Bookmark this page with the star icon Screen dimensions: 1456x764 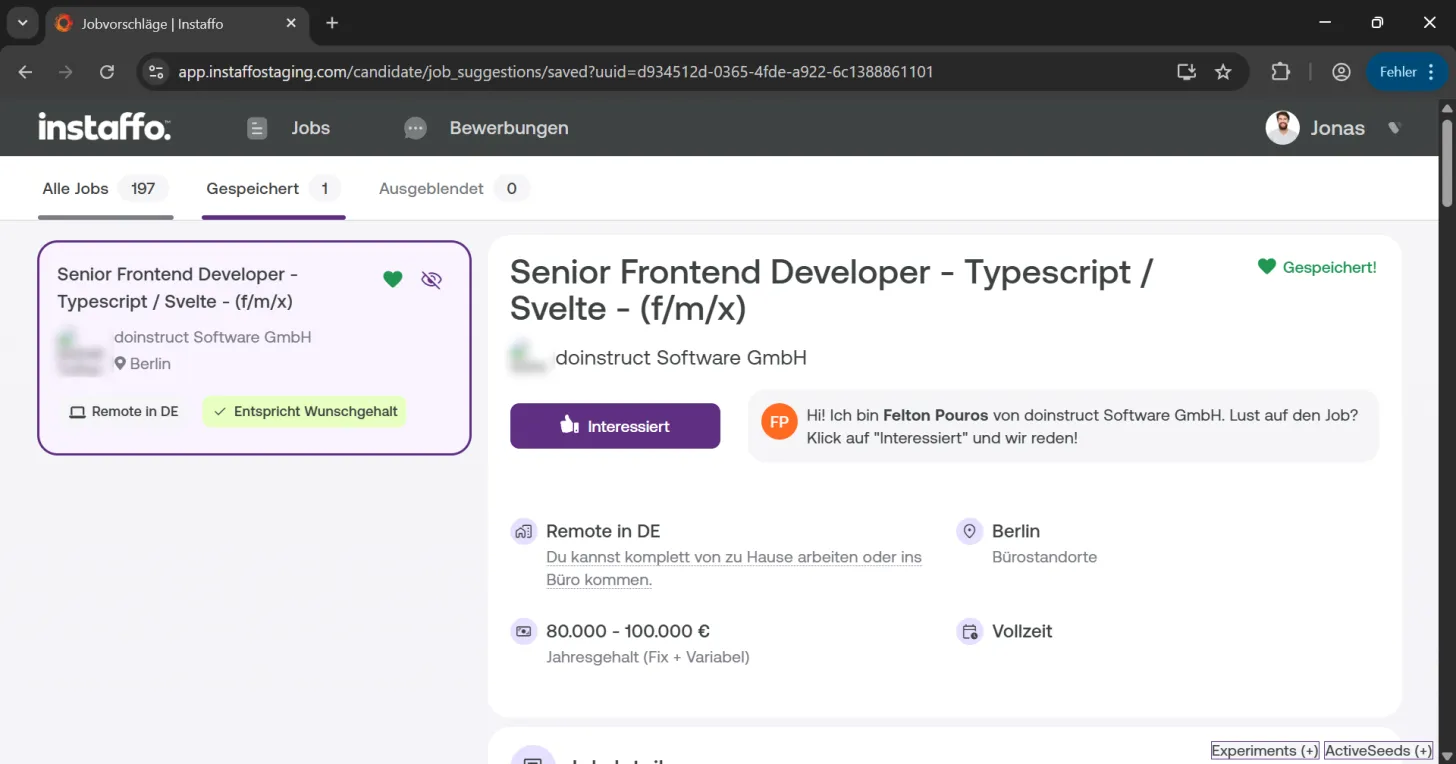pos(1223,72)
